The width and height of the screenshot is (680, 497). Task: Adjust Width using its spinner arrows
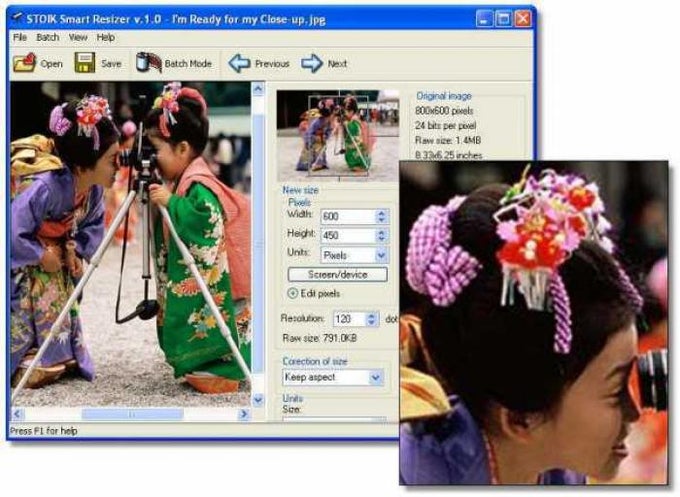tap(382, 216)
